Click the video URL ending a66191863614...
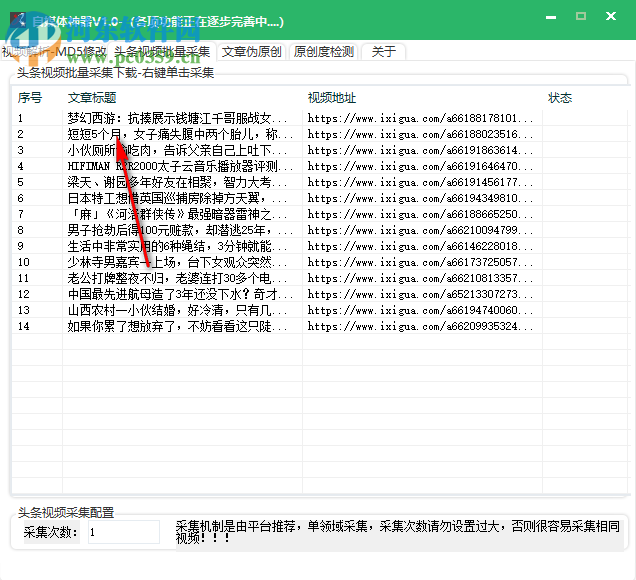 [x=420, y=150]
